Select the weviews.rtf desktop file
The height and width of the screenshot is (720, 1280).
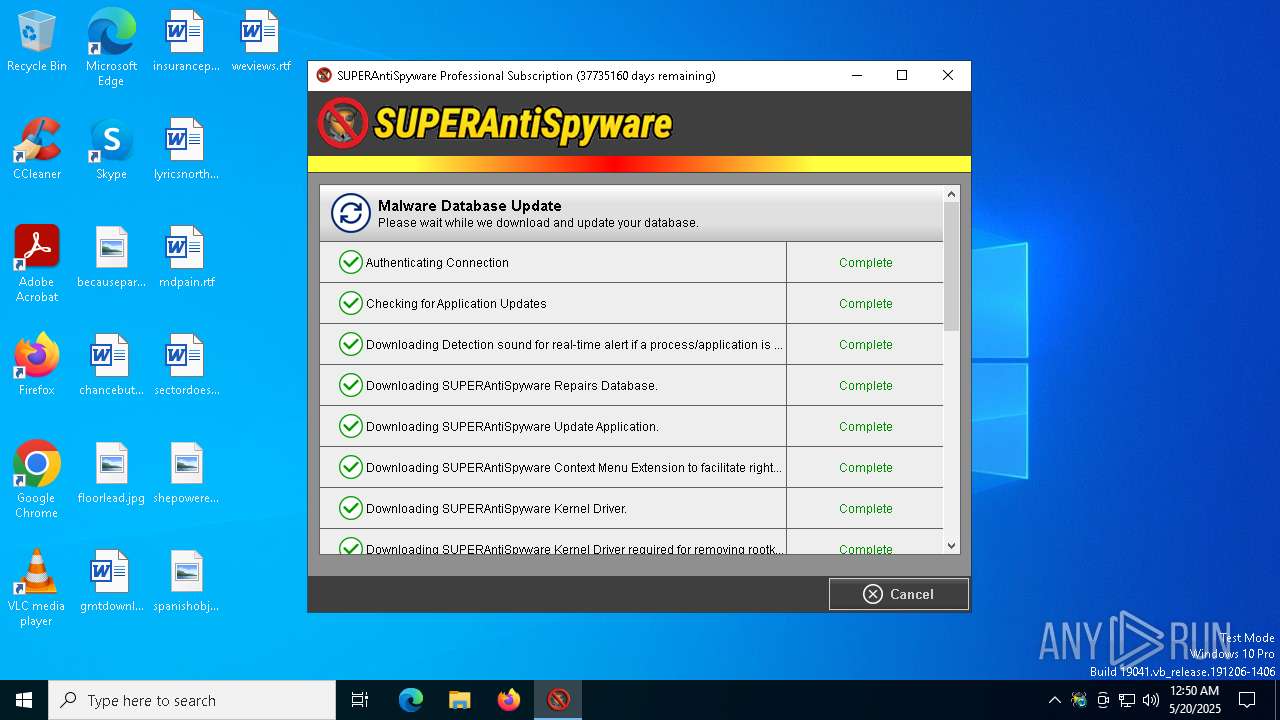(260, 41)
